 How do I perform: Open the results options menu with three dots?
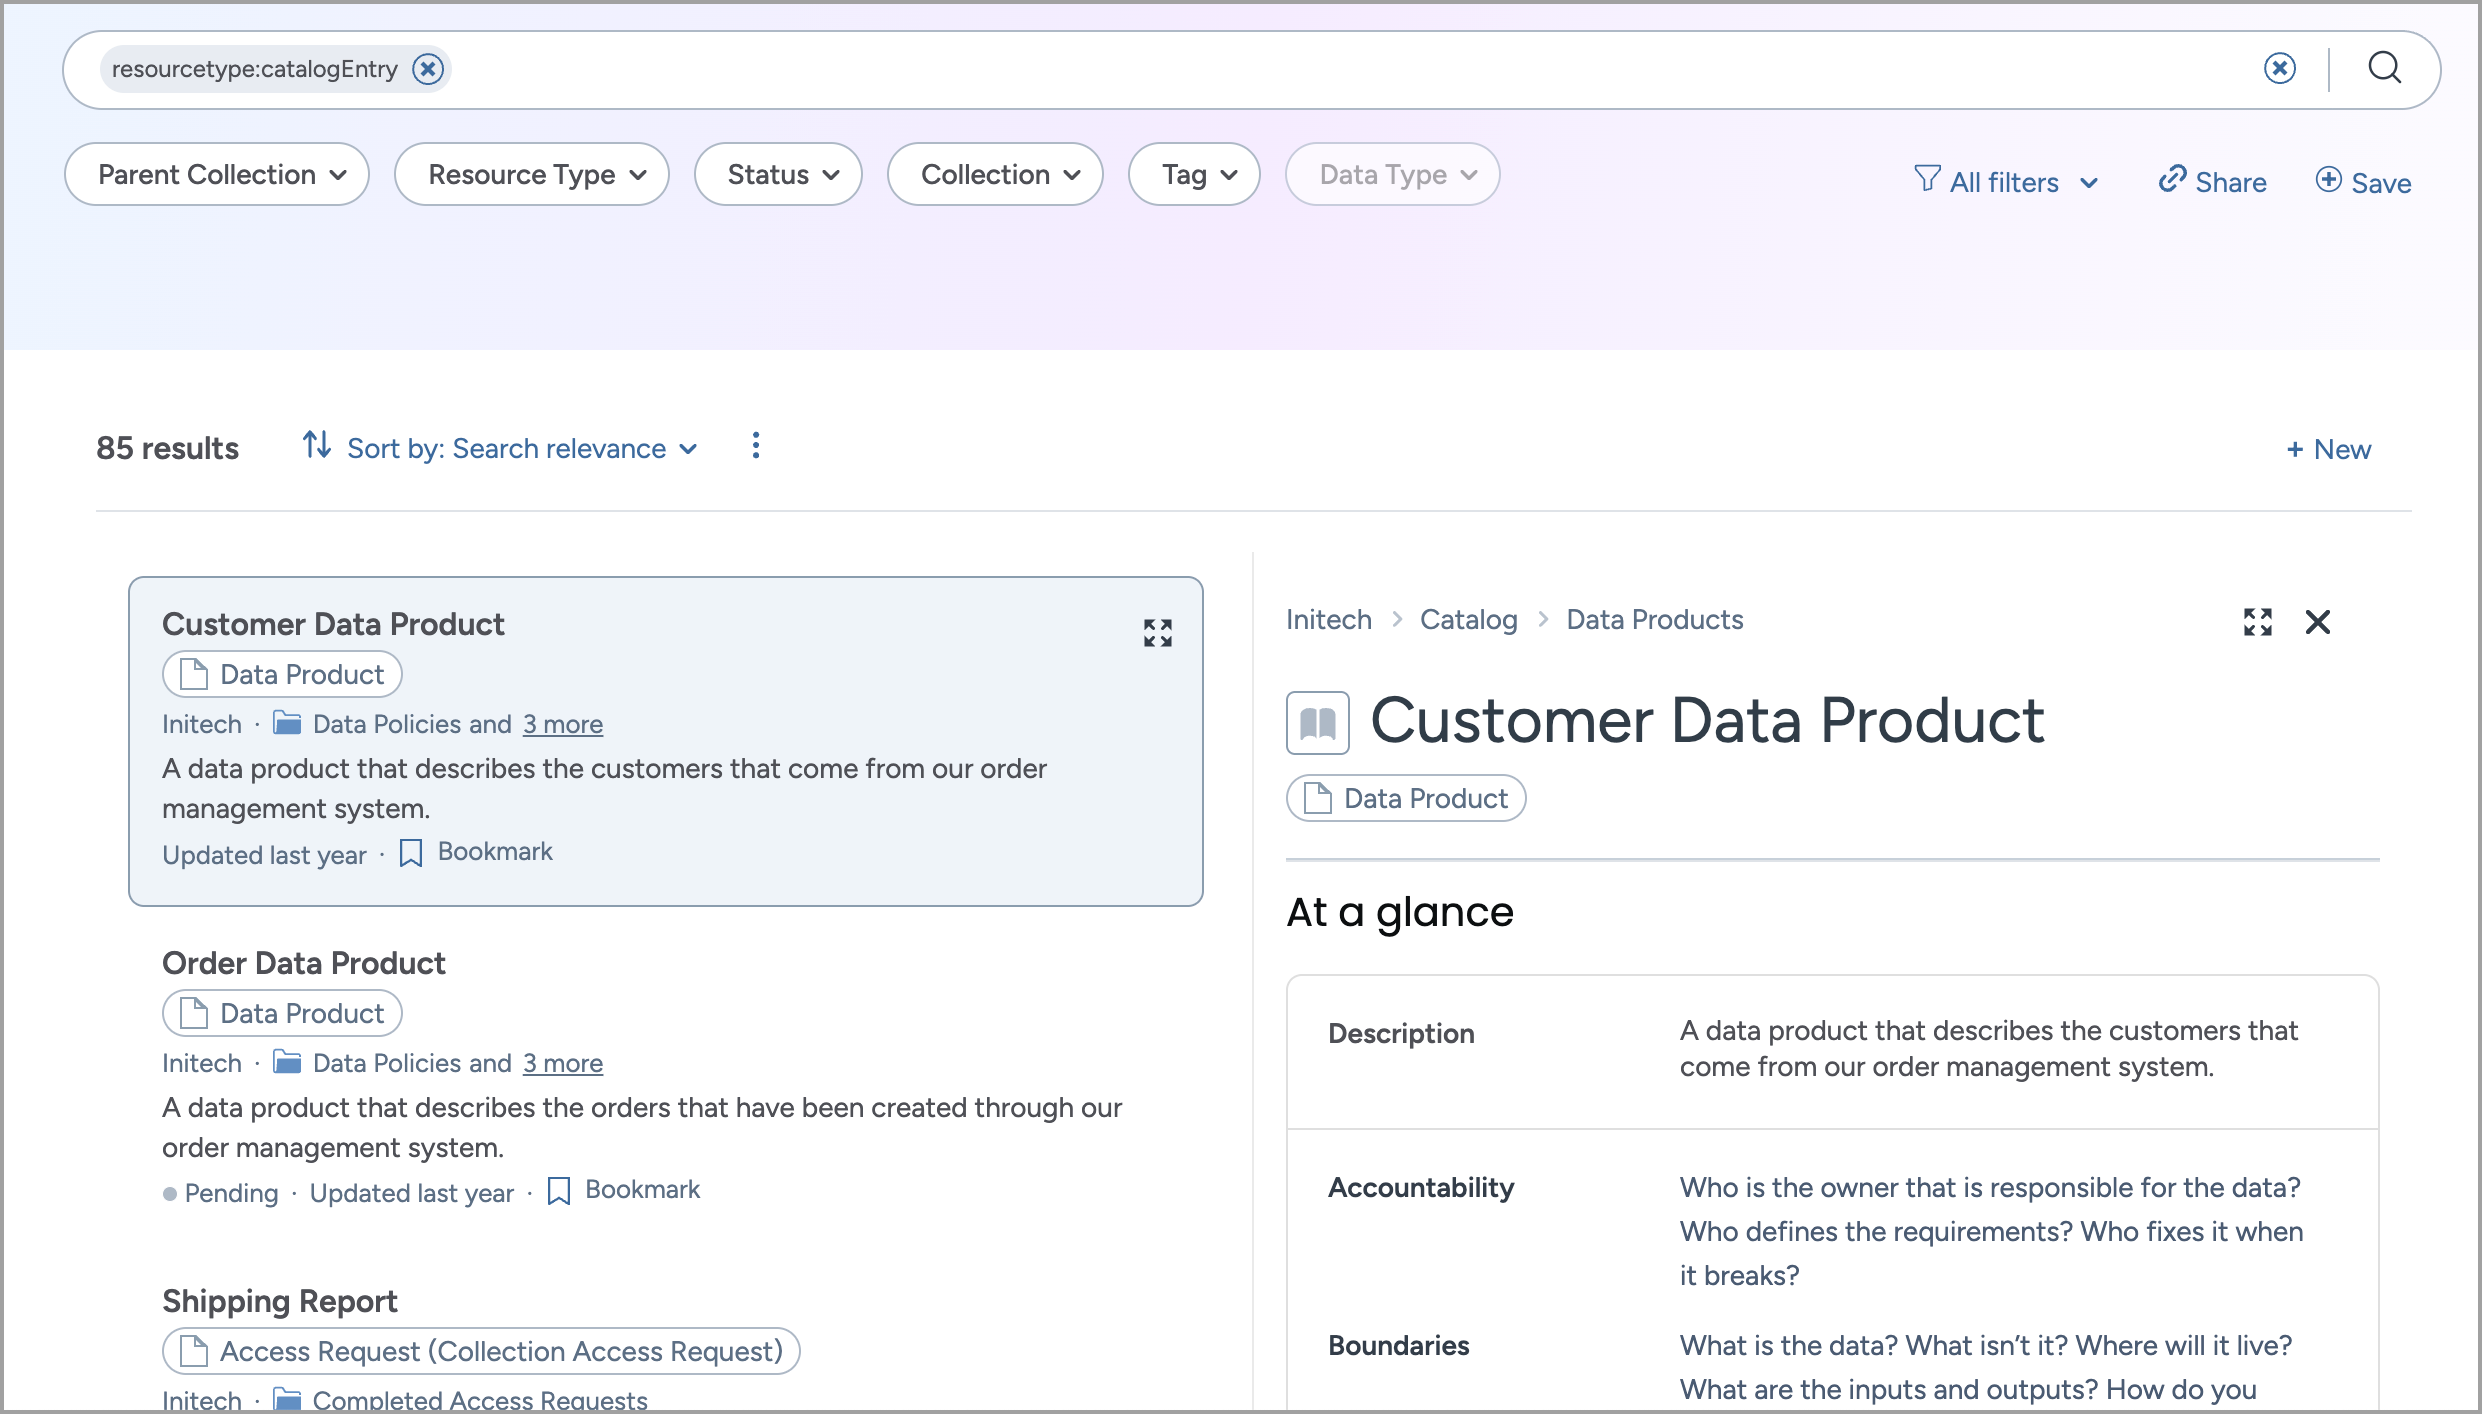point(755,447)
